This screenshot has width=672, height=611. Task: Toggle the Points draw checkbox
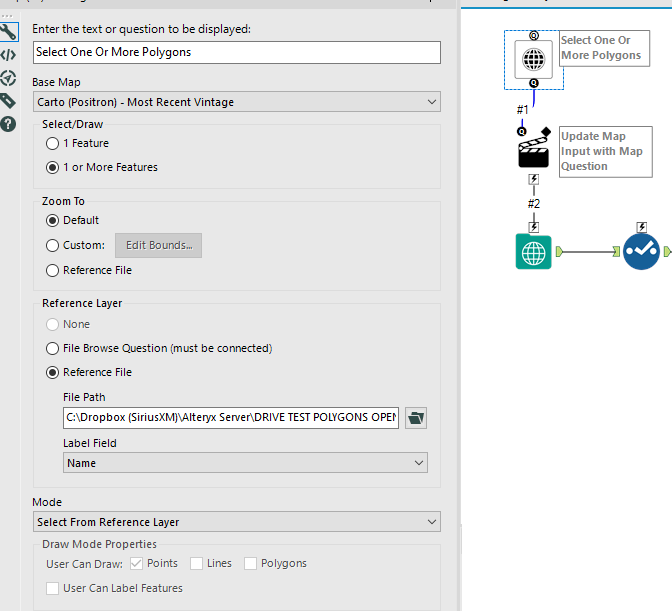136,563
